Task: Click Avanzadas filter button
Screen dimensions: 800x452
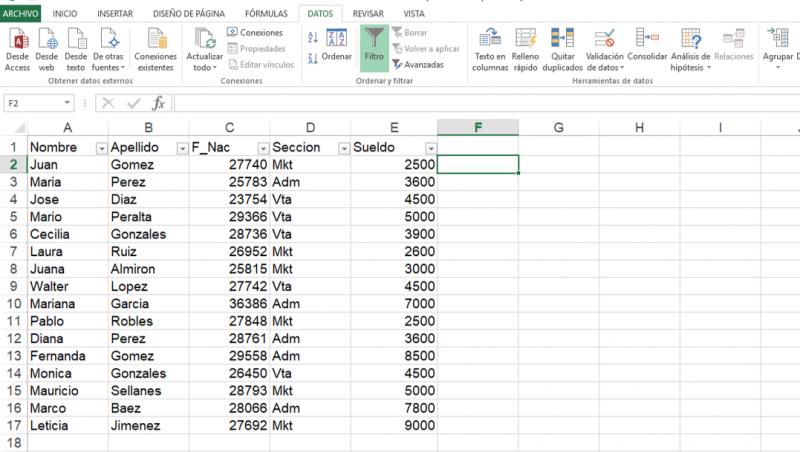Action: point(418,65)
